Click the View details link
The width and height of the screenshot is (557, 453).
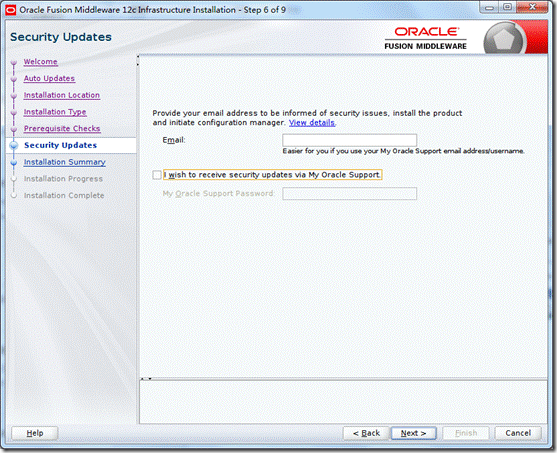point(312,123)
